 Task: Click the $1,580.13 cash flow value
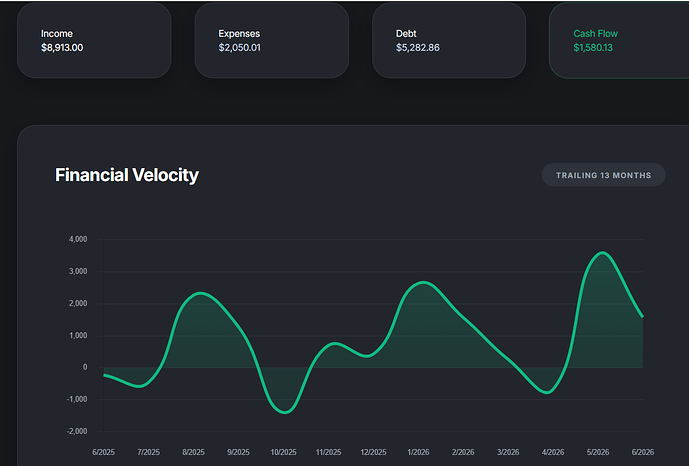[593, 47]
